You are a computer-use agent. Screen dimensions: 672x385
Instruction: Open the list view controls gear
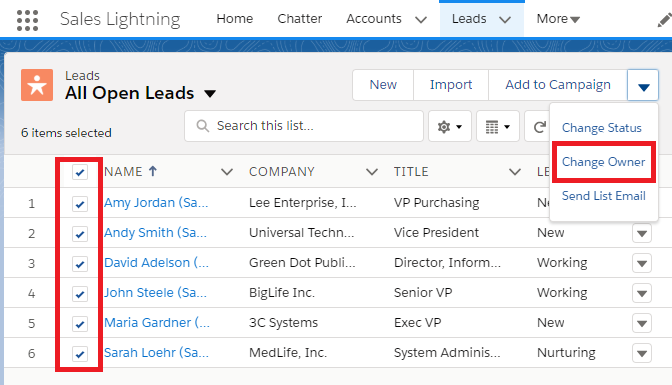[x=450, y=126]
